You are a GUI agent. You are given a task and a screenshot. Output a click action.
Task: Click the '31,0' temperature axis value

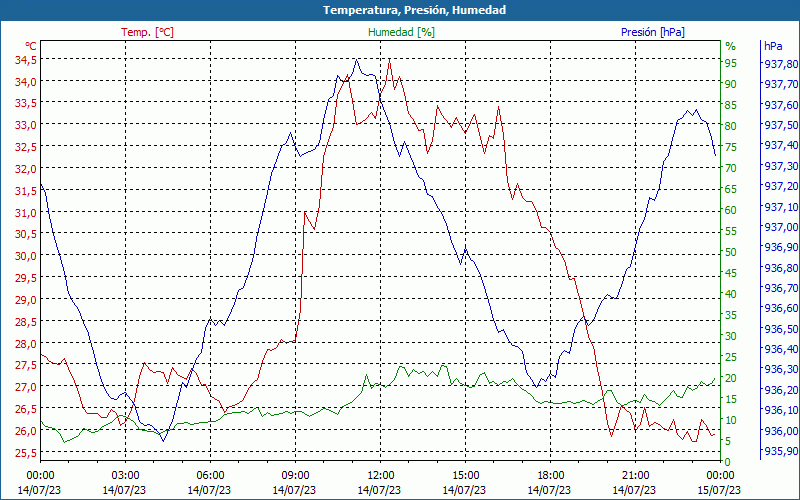click(x=26, y=212)
